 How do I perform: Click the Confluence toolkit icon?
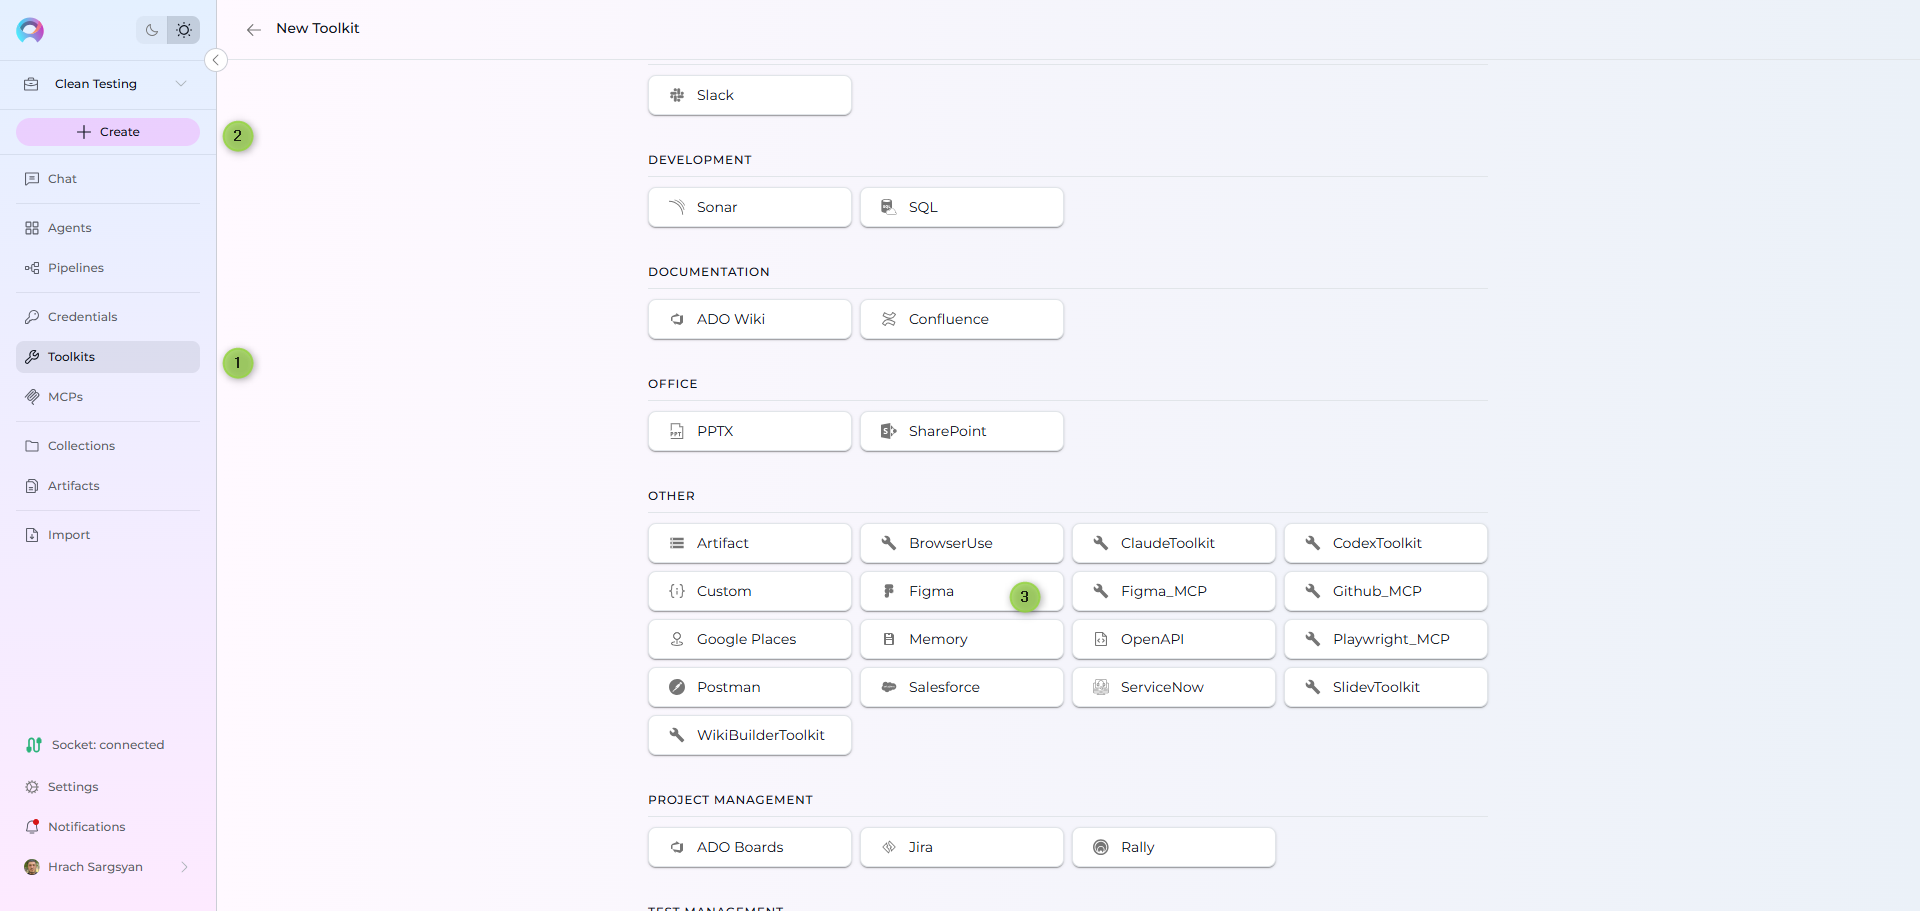click(888, 319)
